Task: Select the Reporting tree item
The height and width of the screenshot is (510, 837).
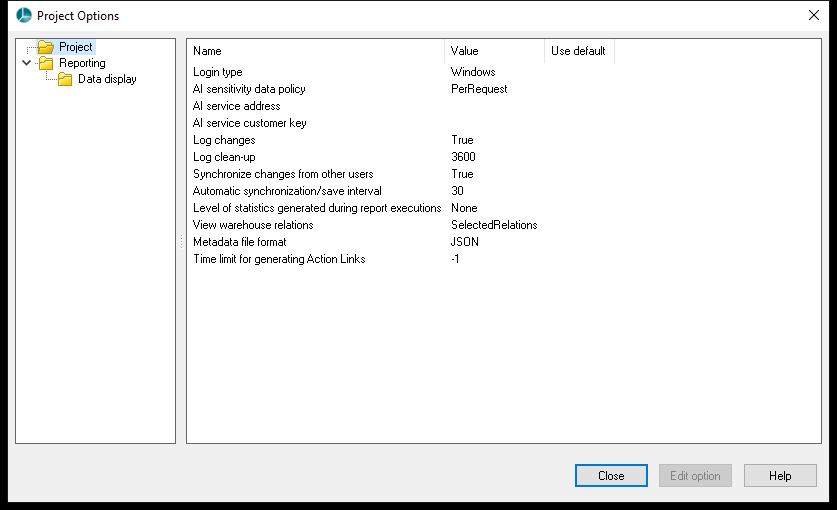Action: [82, 63]
